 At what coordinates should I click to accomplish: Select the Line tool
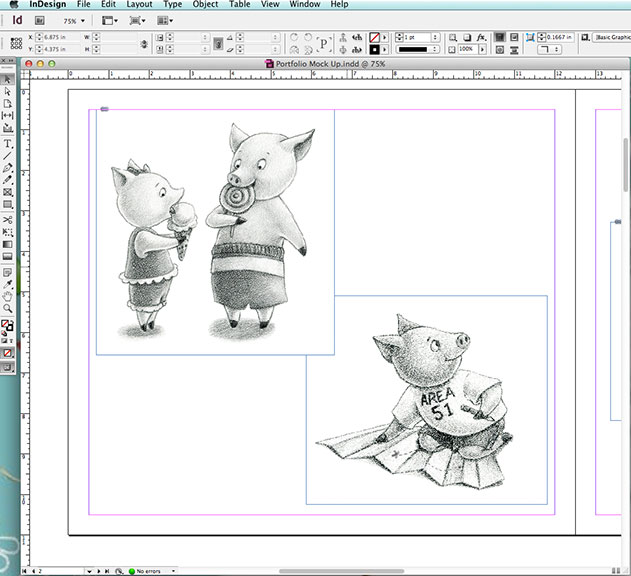pos(8,155)
